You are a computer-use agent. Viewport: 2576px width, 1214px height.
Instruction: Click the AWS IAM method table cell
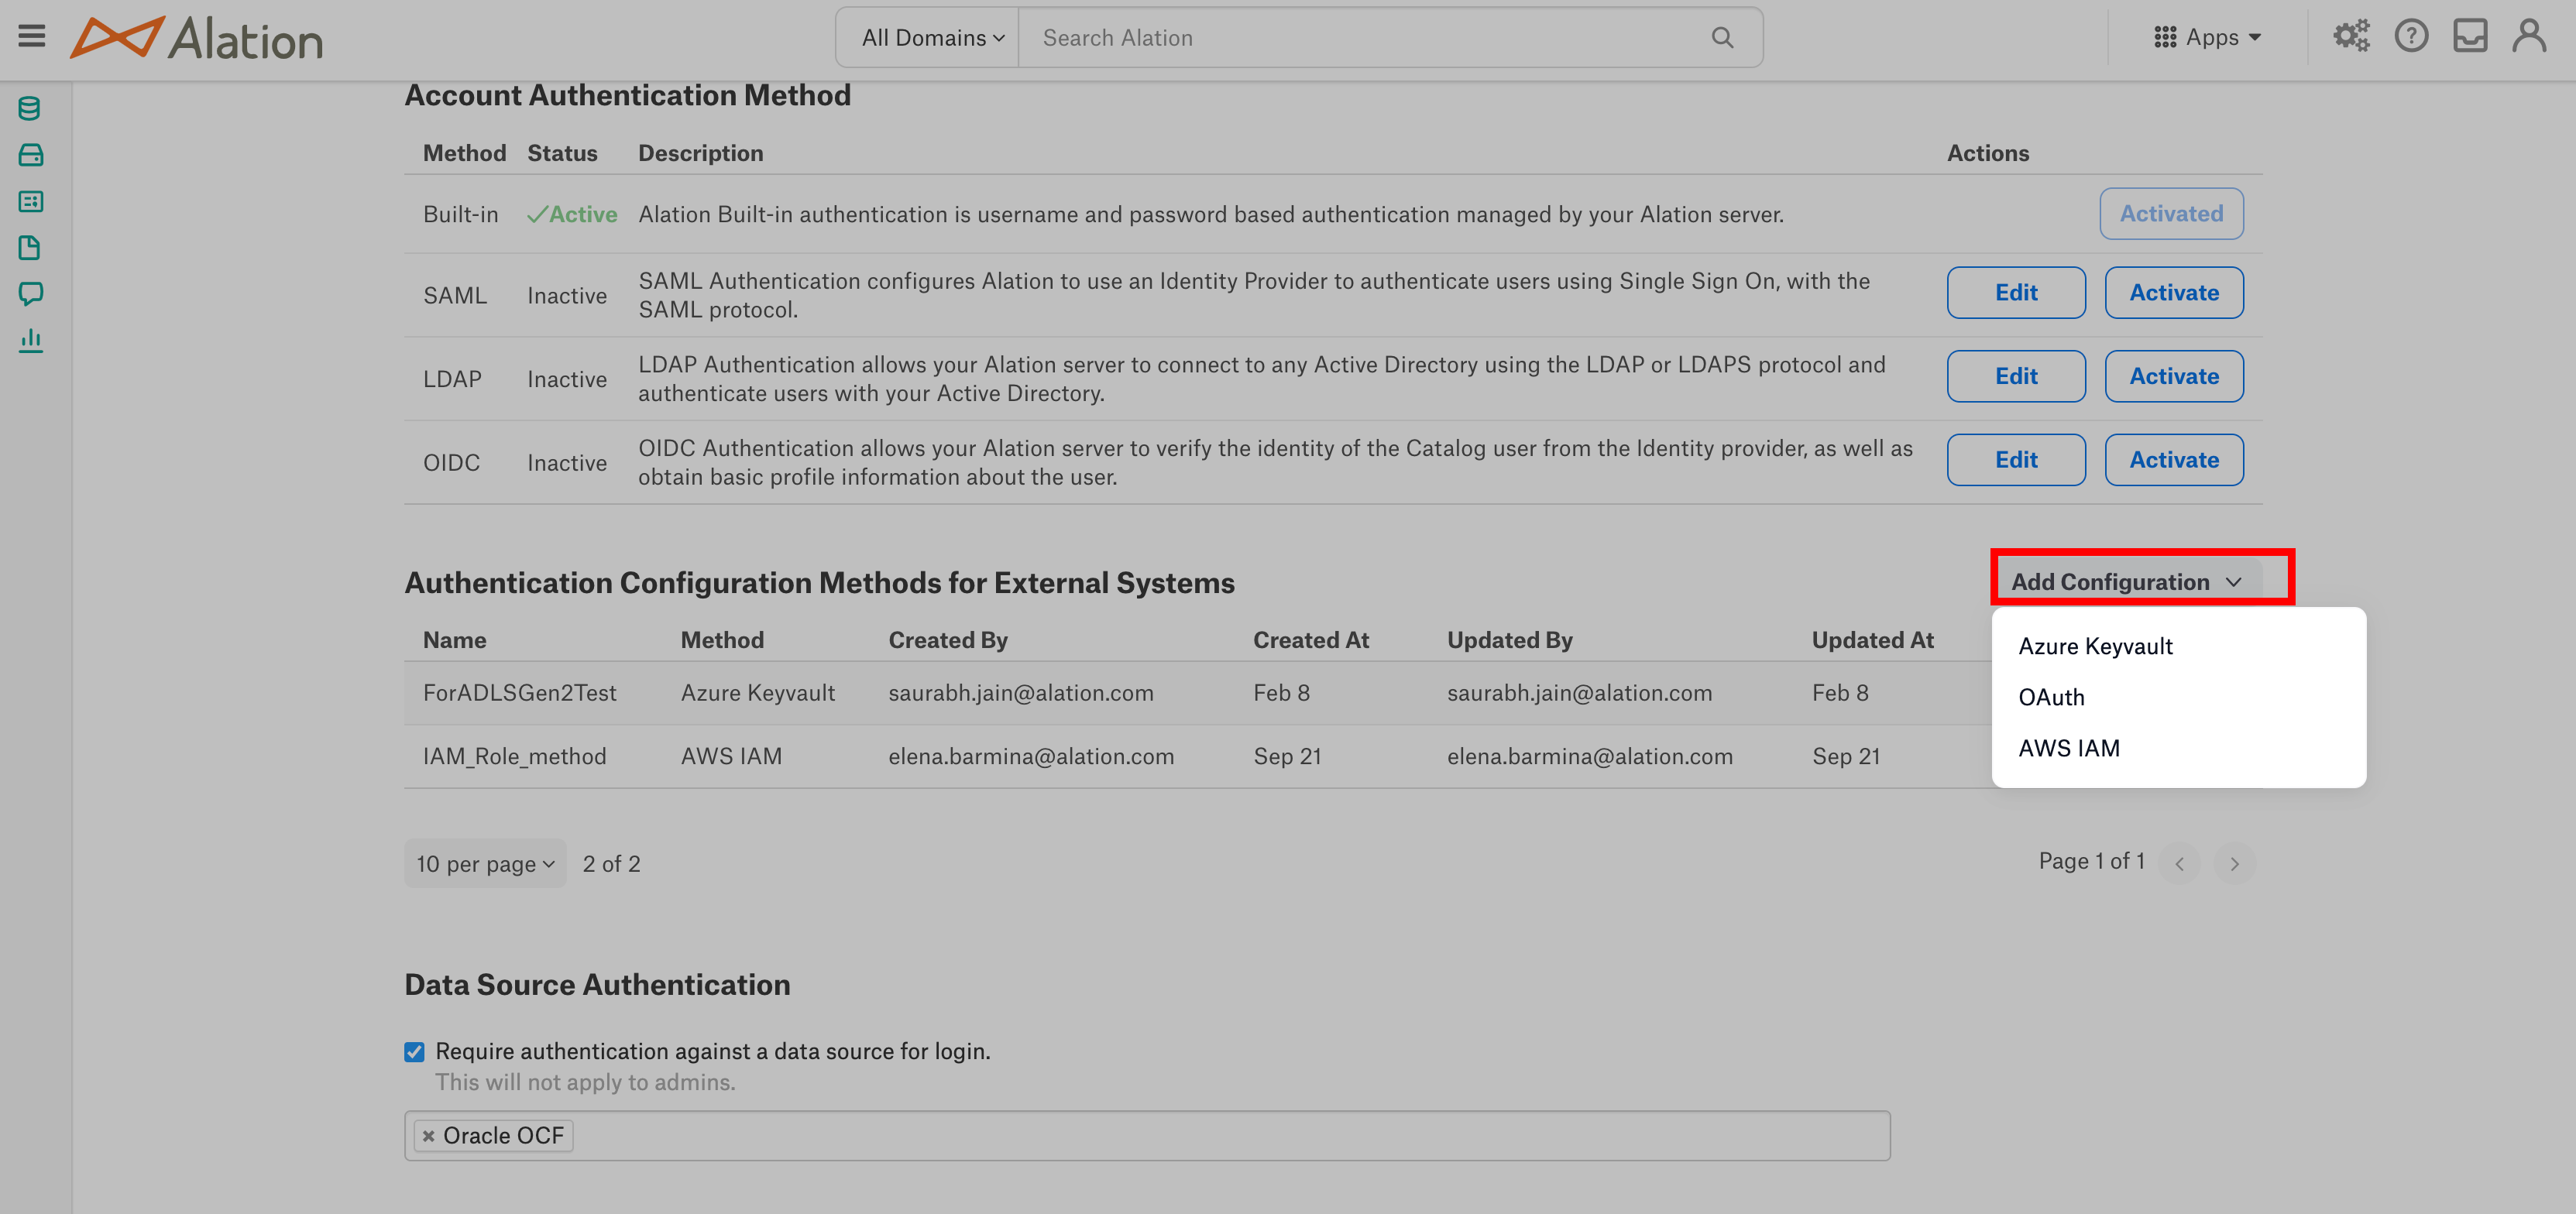(731, 757)
